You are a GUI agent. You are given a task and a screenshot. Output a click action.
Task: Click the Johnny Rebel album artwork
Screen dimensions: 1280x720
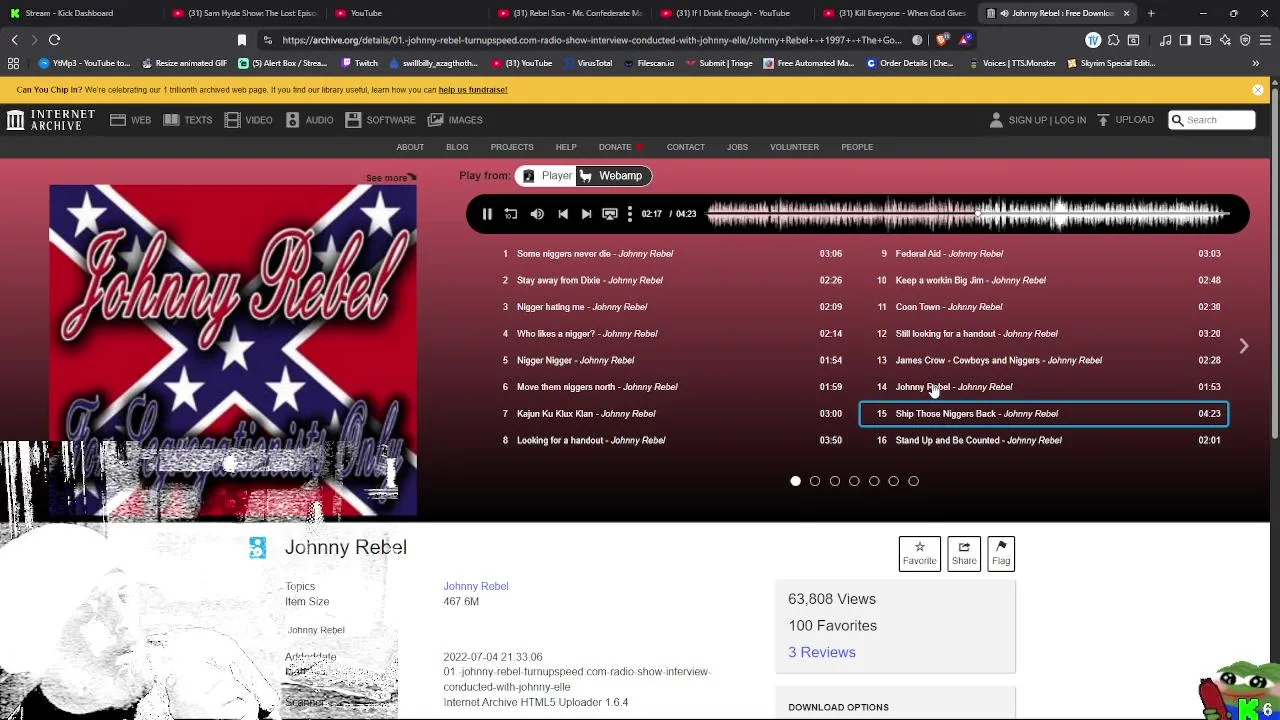(x=233, y=350)
